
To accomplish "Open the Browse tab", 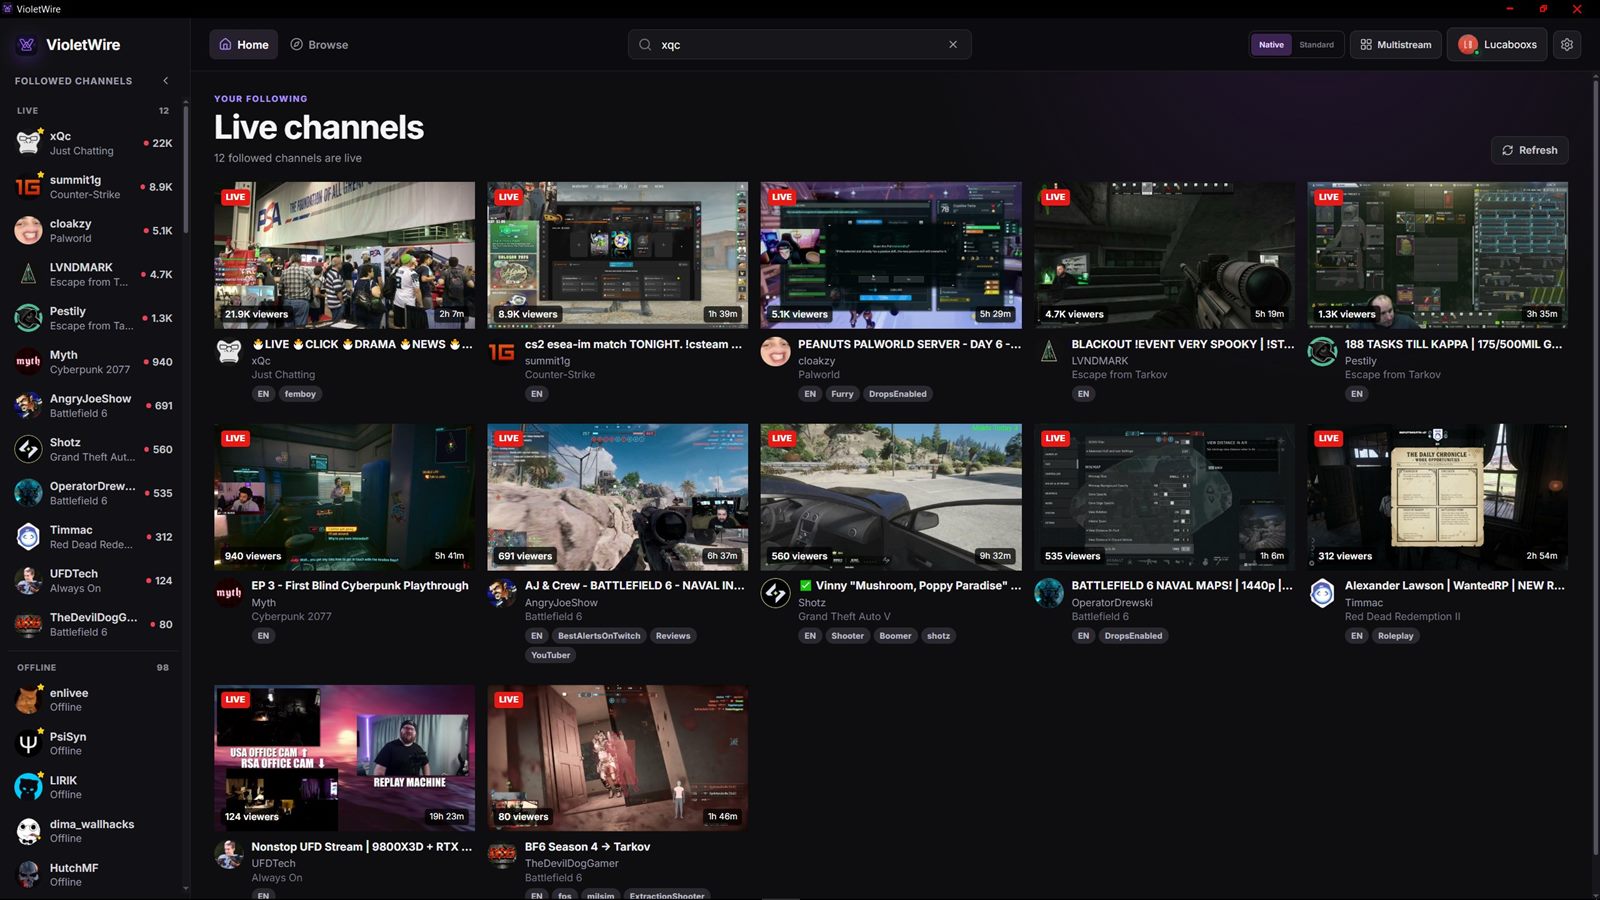I will pyautogui.click(x=319, y=45).
